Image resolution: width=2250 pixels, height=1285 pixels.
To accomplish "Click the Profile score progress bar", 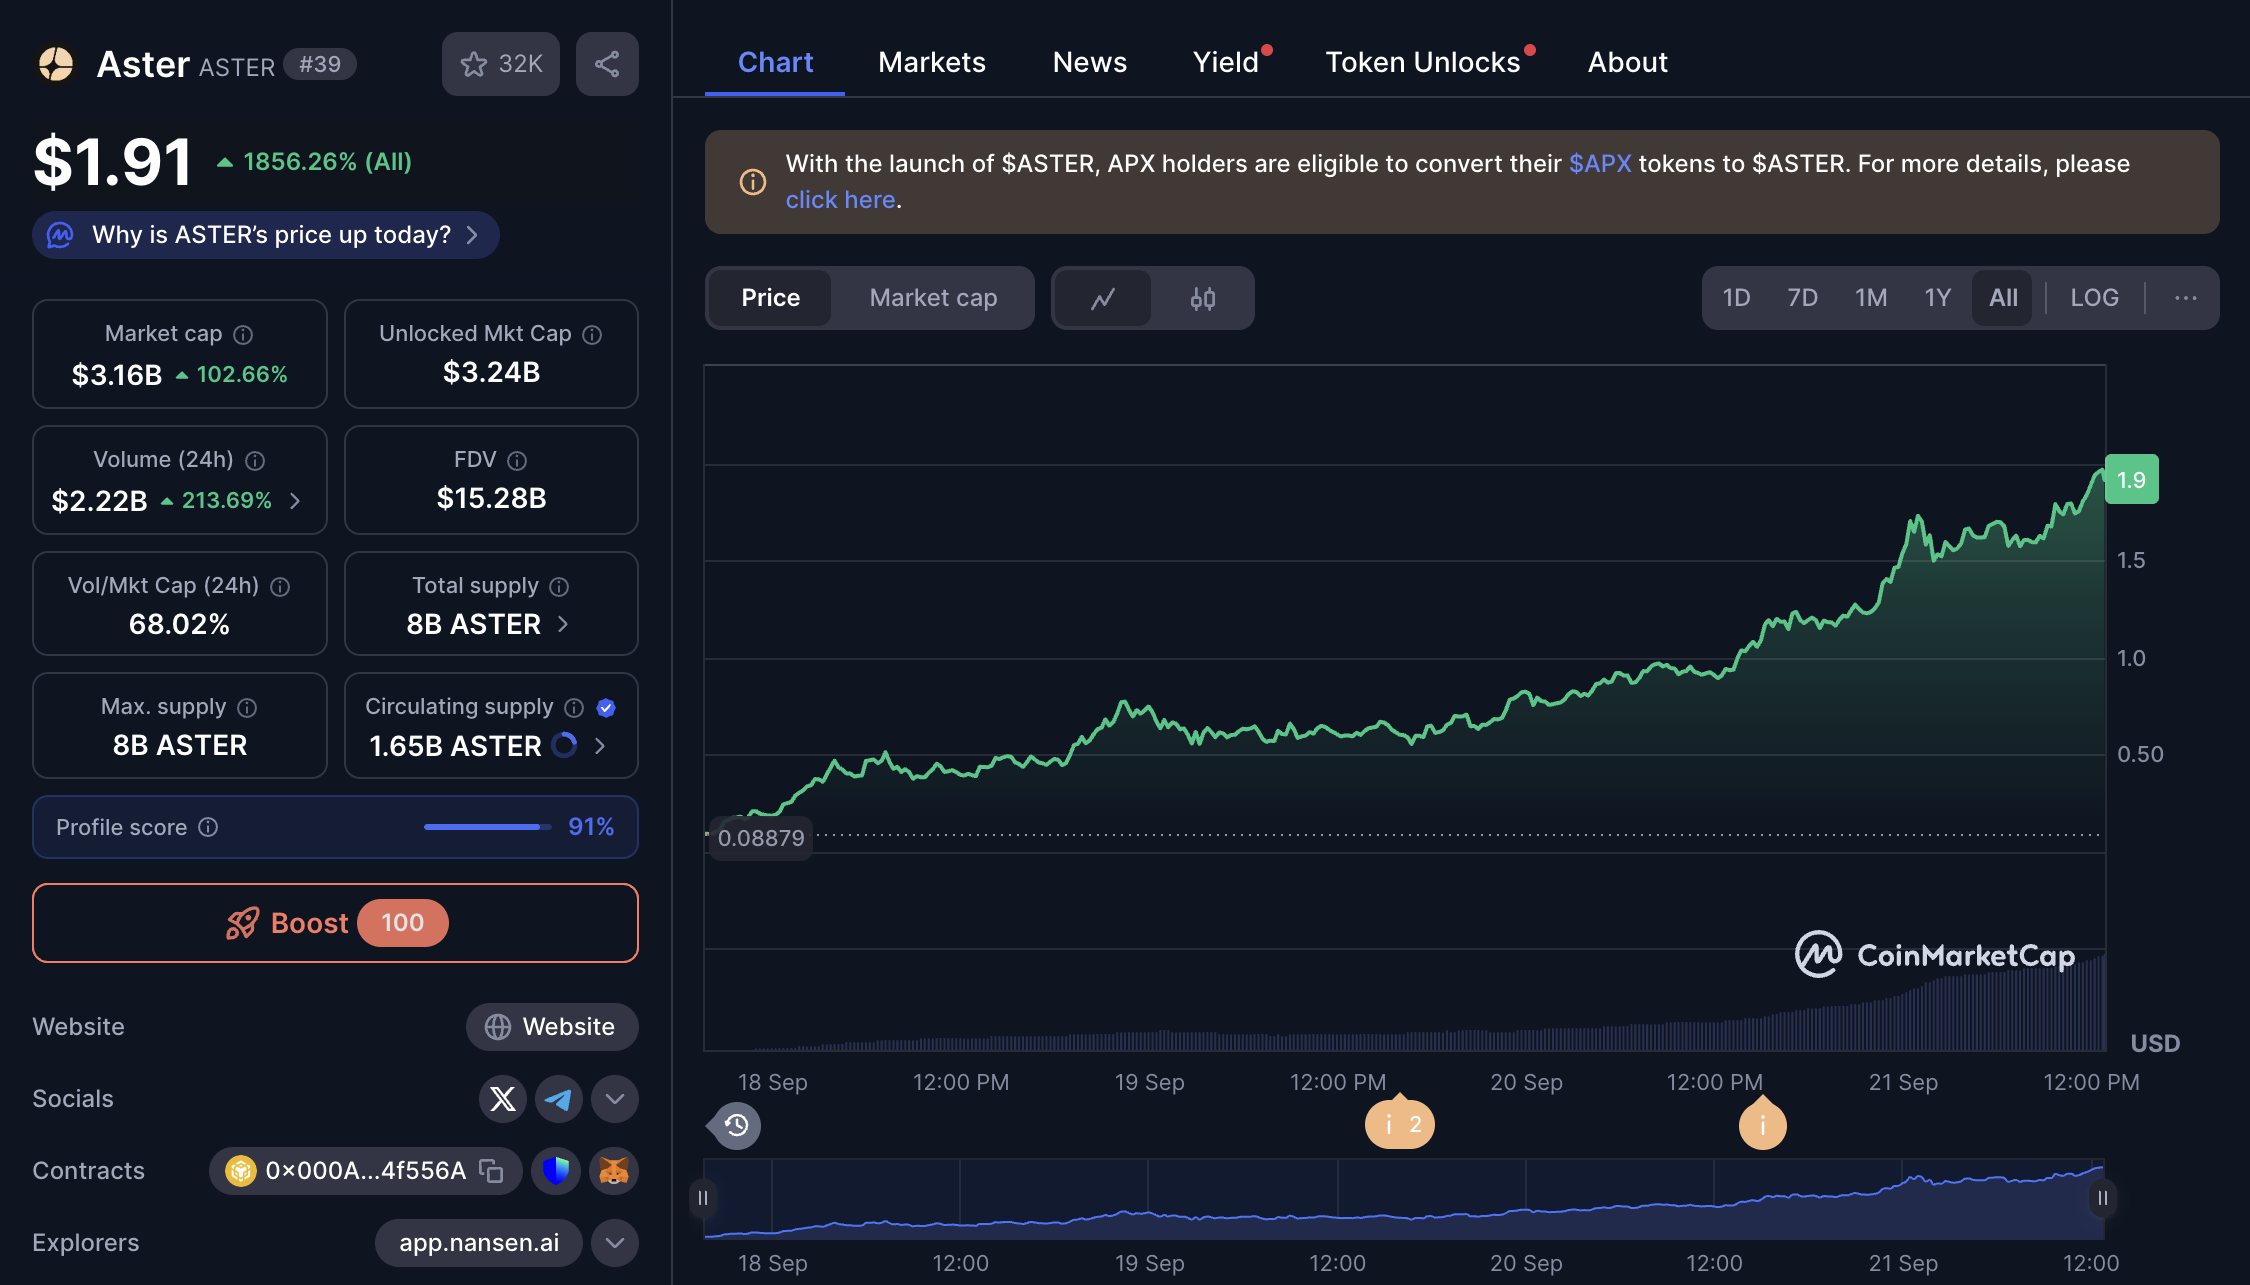I will point(486,827).
